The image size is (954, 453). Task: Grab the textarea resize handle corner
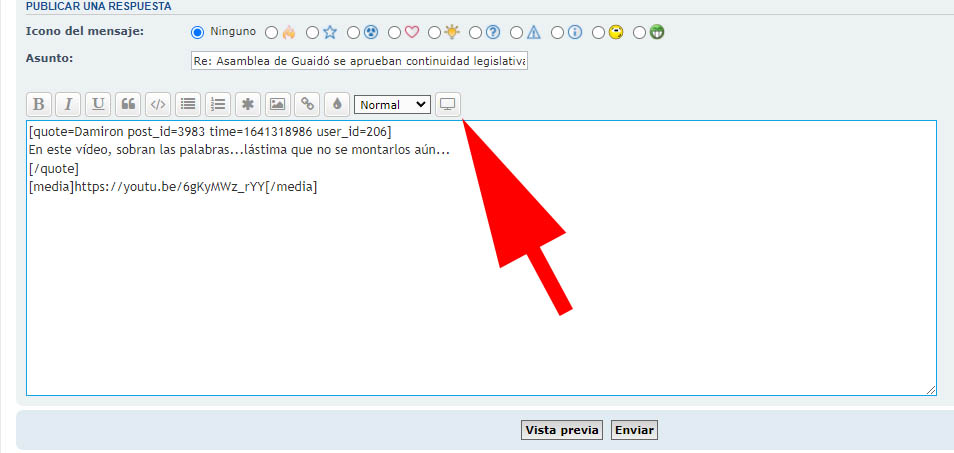pos(931,390)
